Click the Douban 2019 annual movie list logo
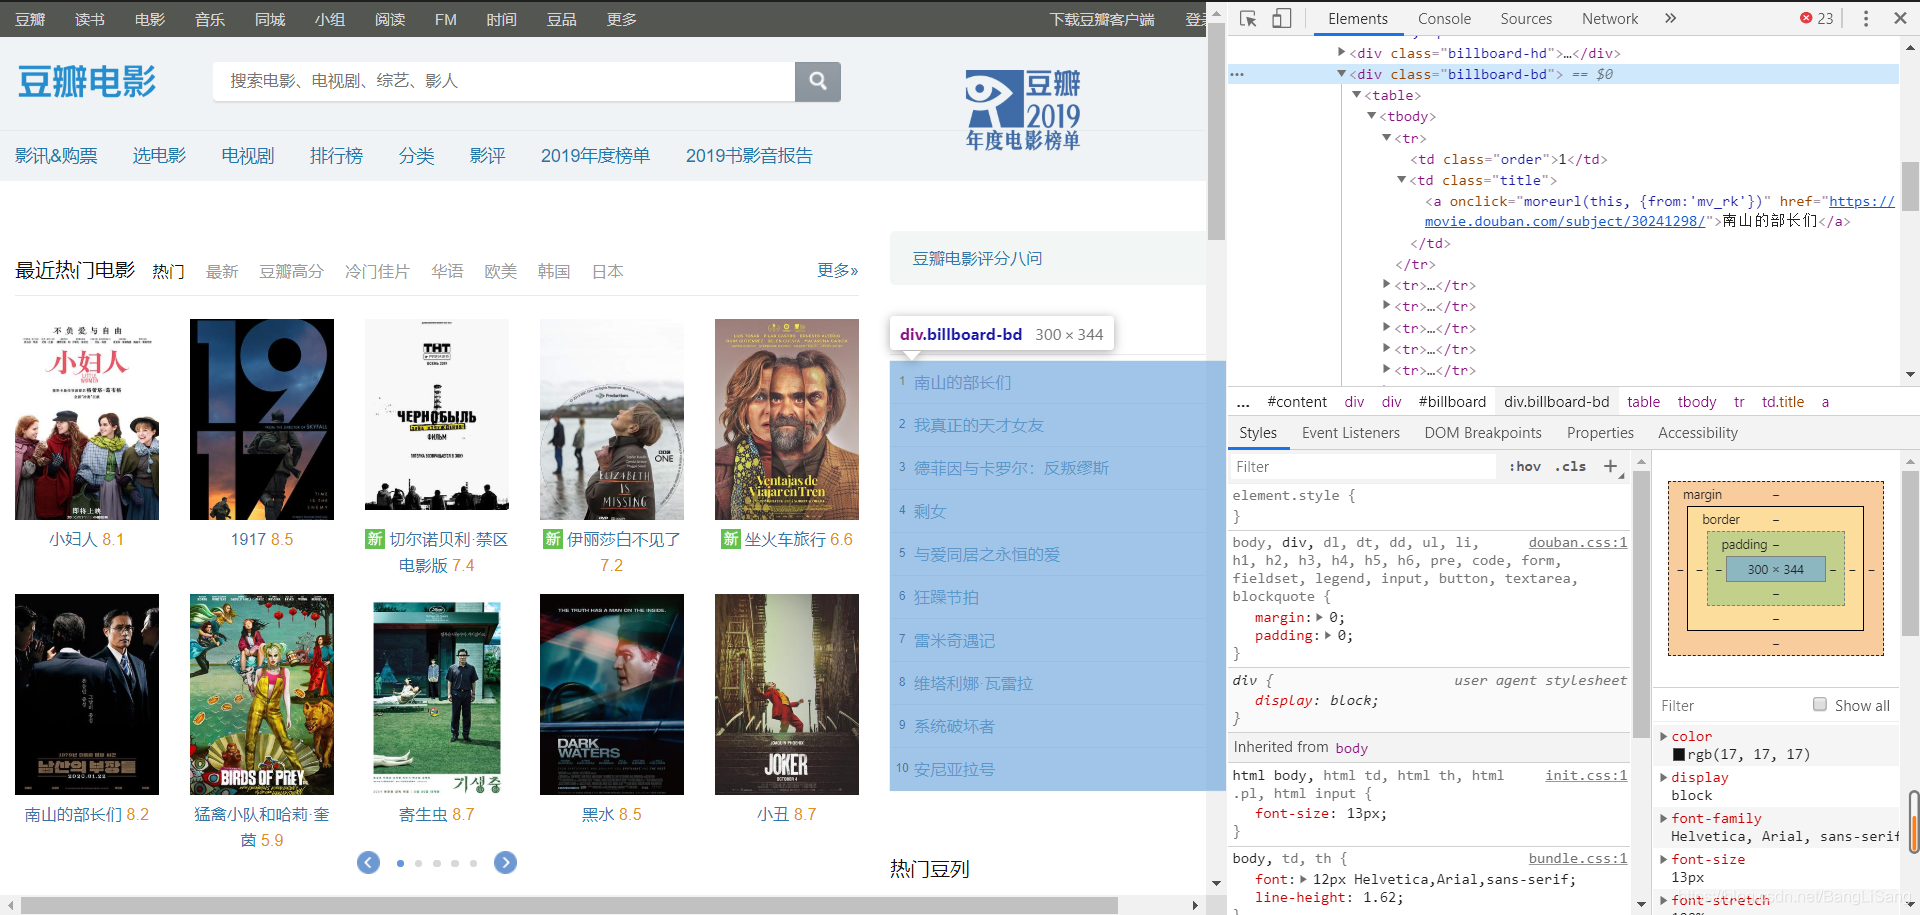Image resolution: width=1920 pixels, height=915 pixels. 1022,110
